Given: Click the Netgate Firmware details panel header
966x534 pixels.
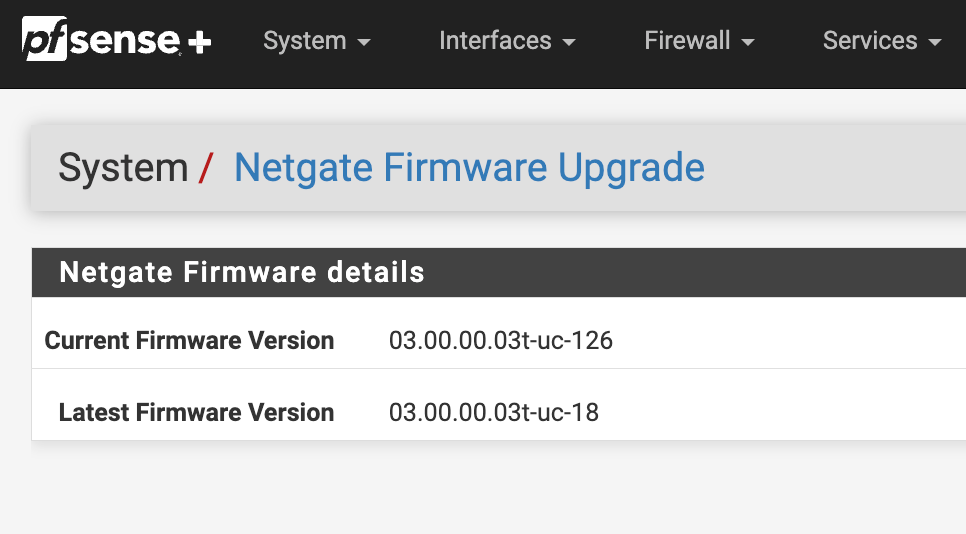Looking at the screenshot, I should pos(499,272).
